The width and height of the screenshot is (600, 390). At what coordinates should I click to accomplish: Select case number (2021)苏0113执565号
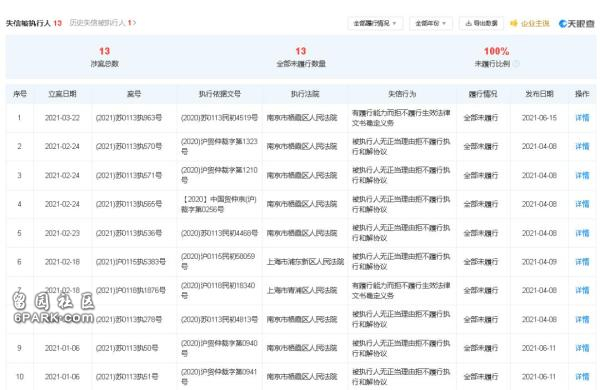point(129,204)
